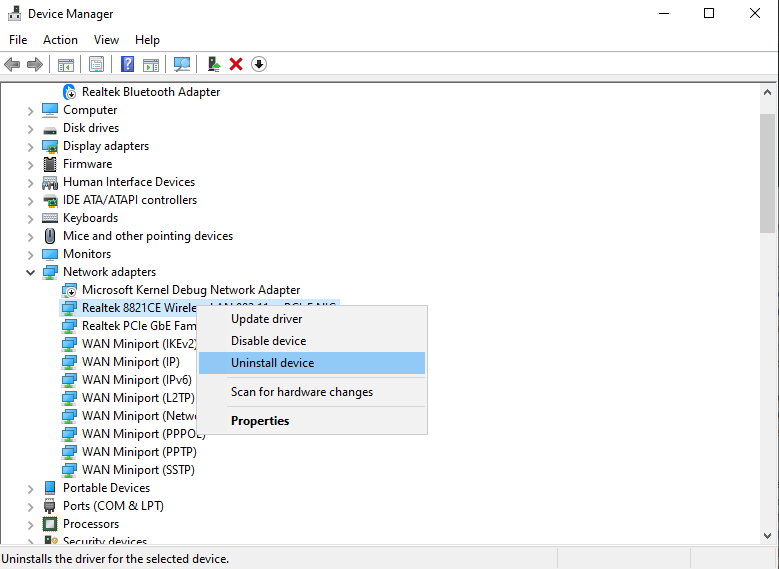This screenshot has height=569, width=779.
Task: Select Realtek Bluetooth Adapter device
Action: coord(150,92)
